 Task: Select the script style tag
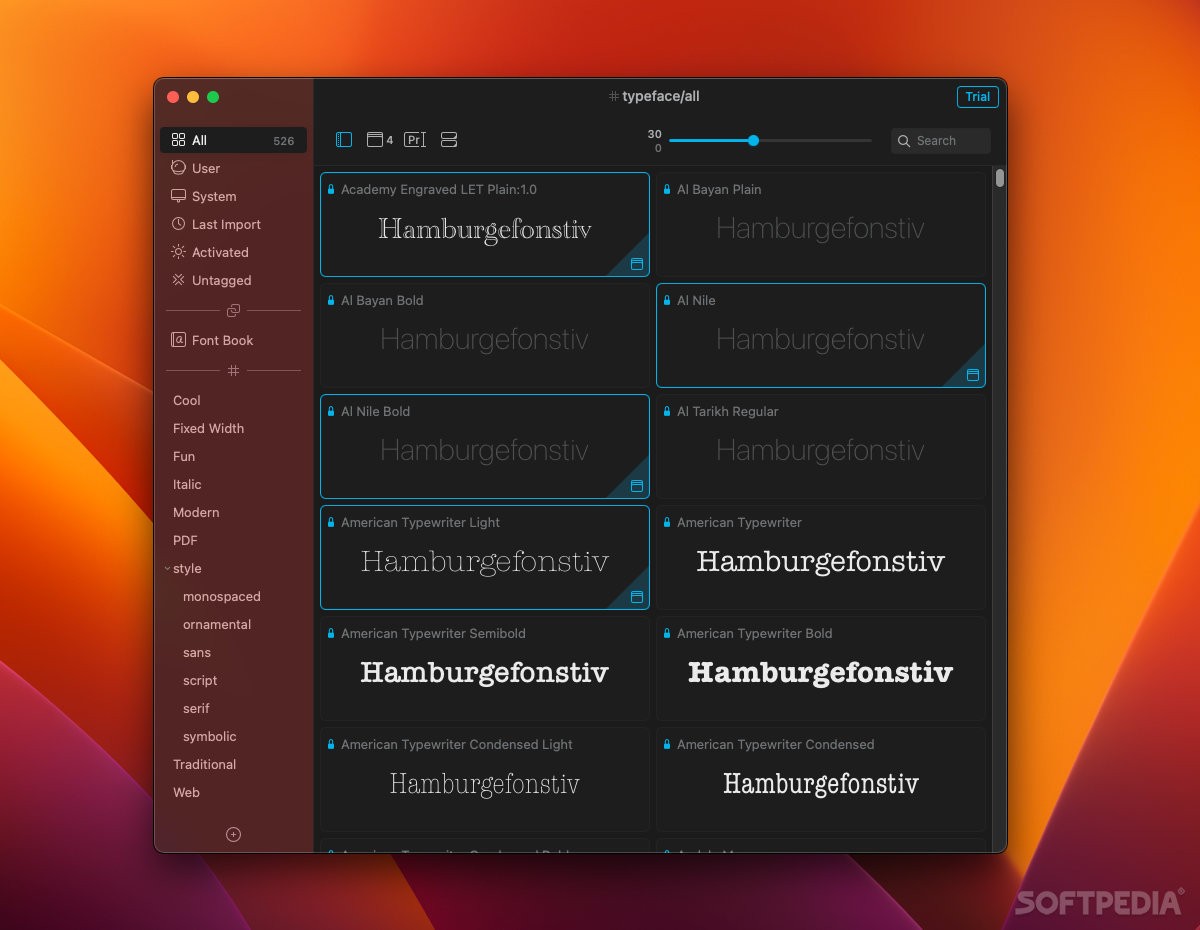(200, 680)
